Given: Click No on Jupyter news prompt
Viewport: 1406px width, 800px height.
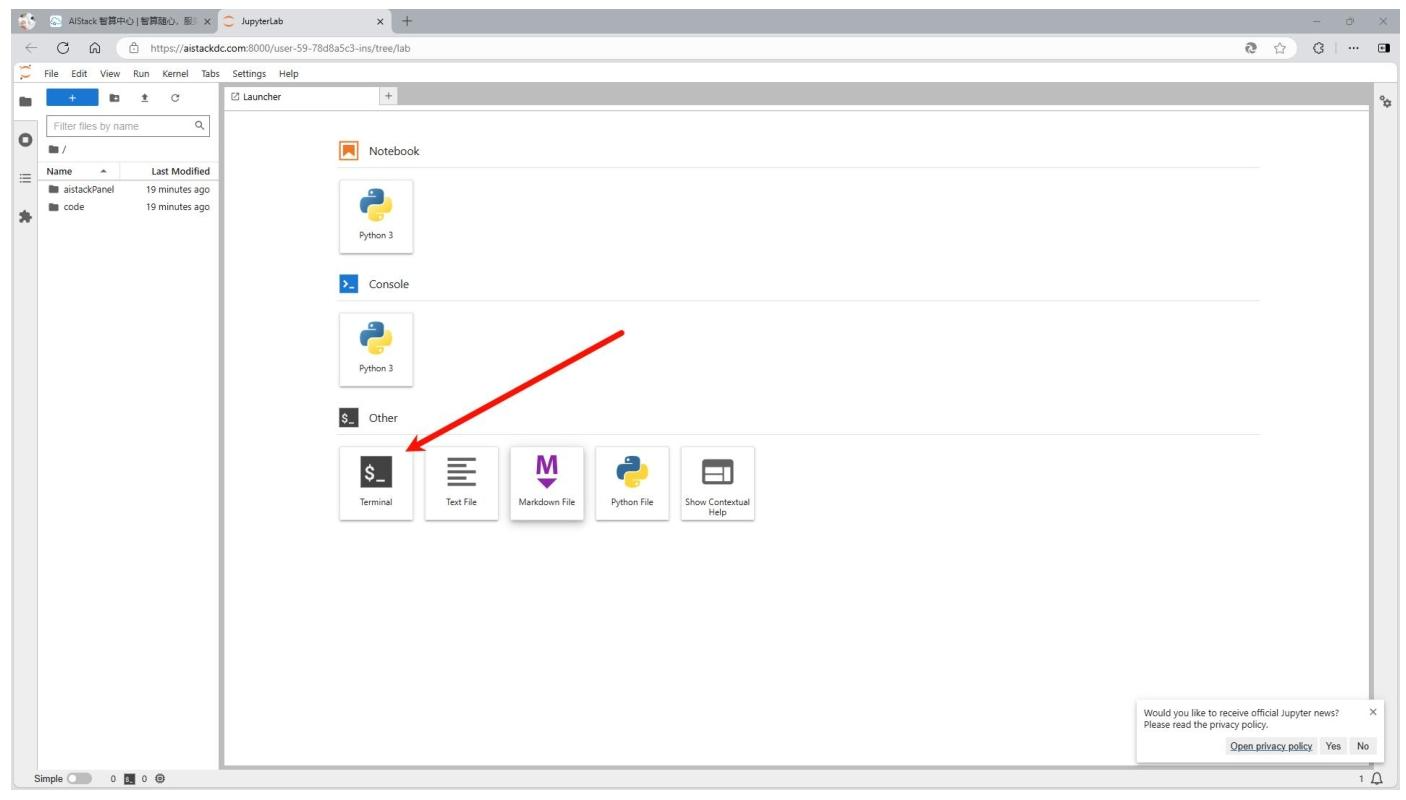Looking at the screenshot, I should click(1362, 746).
